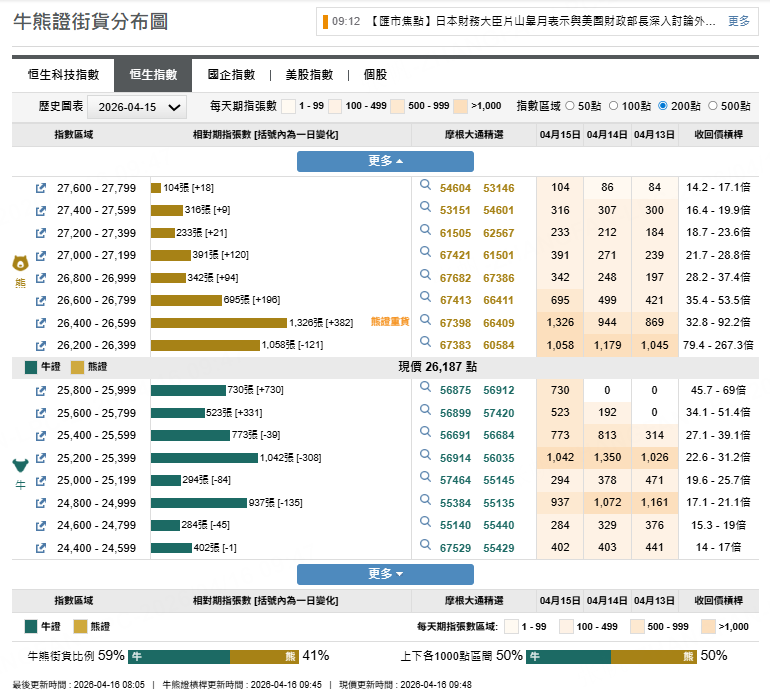The height and width of the screenshot is (694, 770).
Task: Switch to 恒生科技指數 tab
Action: (x=63, y=75)
